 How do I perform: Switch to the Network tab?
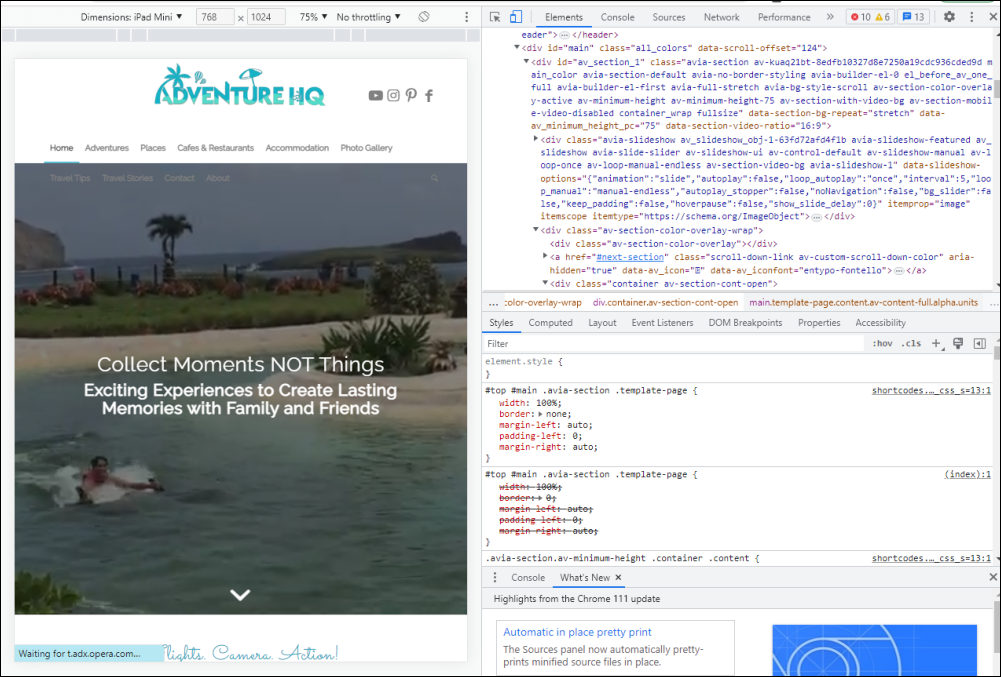721,16
